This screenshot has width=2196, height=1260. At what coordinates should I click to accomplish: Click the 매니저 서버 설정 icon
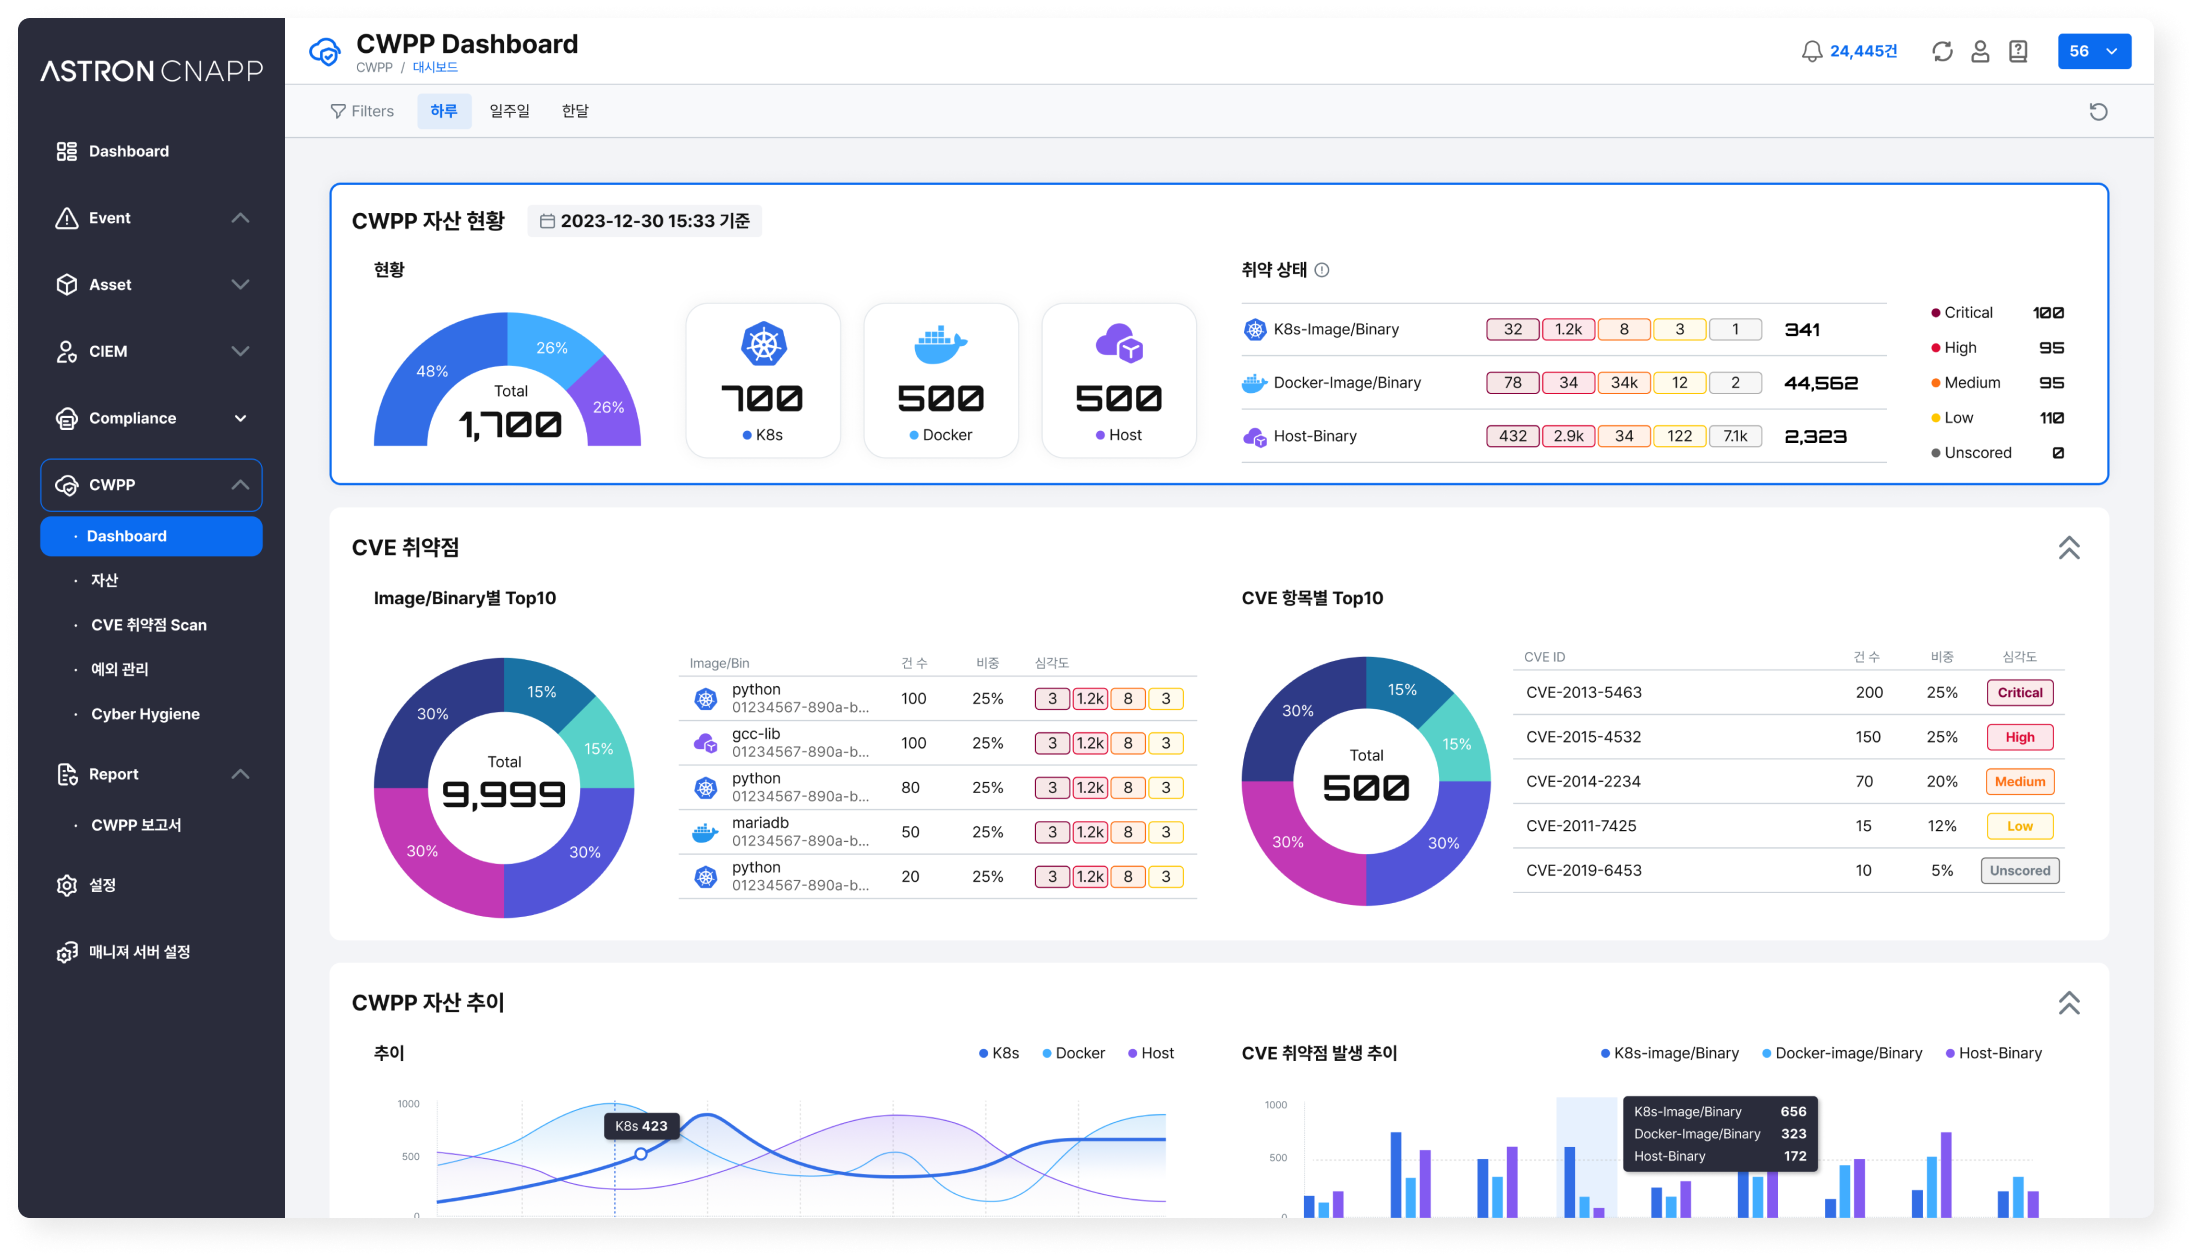pos(67,952)
